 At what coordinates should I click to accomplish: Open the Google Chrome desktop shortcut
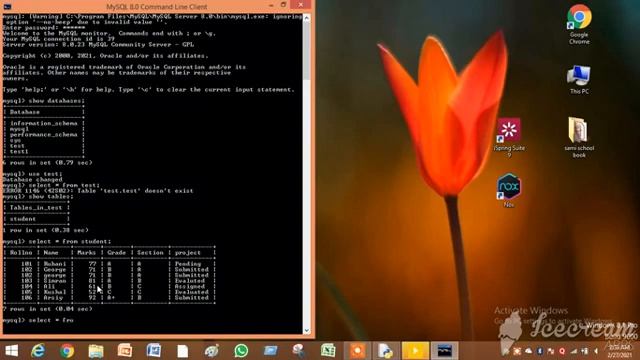pyautogui.click(x=579, y=24)
